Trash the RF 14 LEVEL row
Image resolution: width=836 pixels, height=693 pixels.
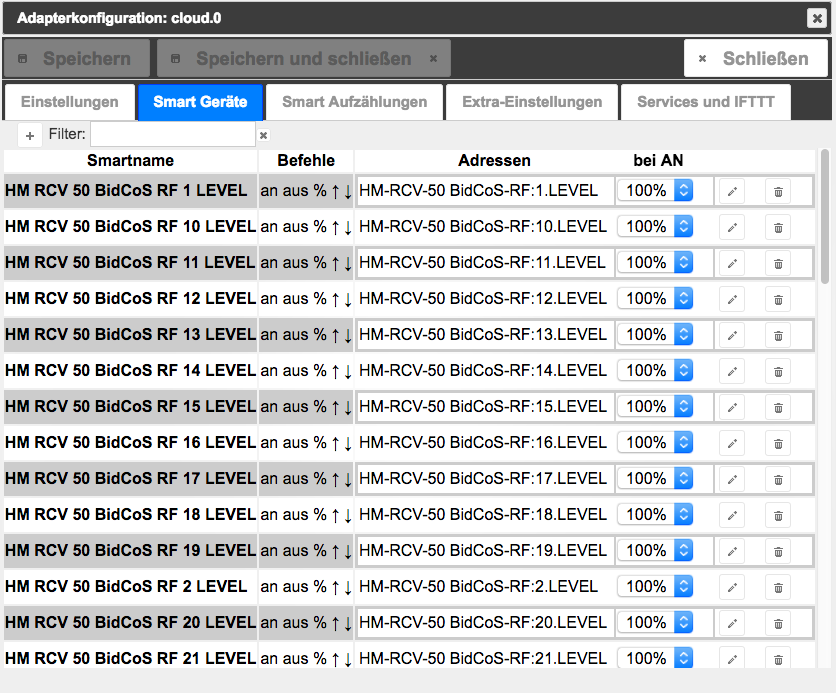778,372
